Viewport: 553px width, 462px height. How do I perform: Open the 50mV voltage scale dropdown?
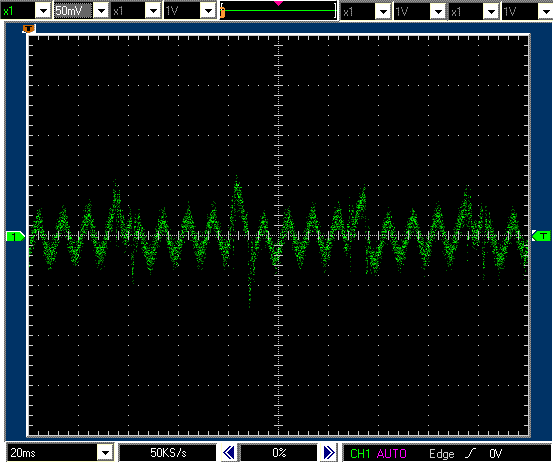coord(101,11)
